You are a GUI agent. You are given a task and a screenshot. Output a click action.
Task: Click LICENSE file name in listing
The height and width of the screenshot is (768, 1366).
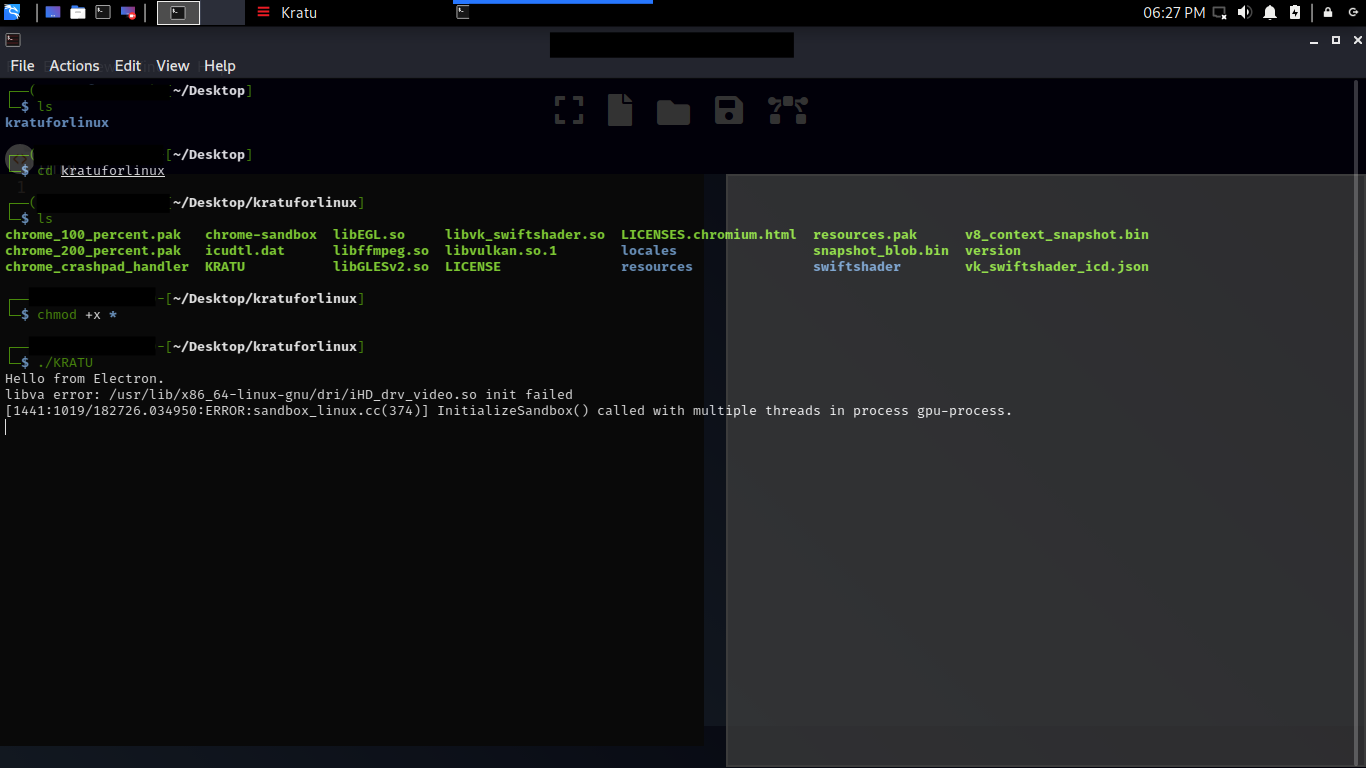pos(473,267)
